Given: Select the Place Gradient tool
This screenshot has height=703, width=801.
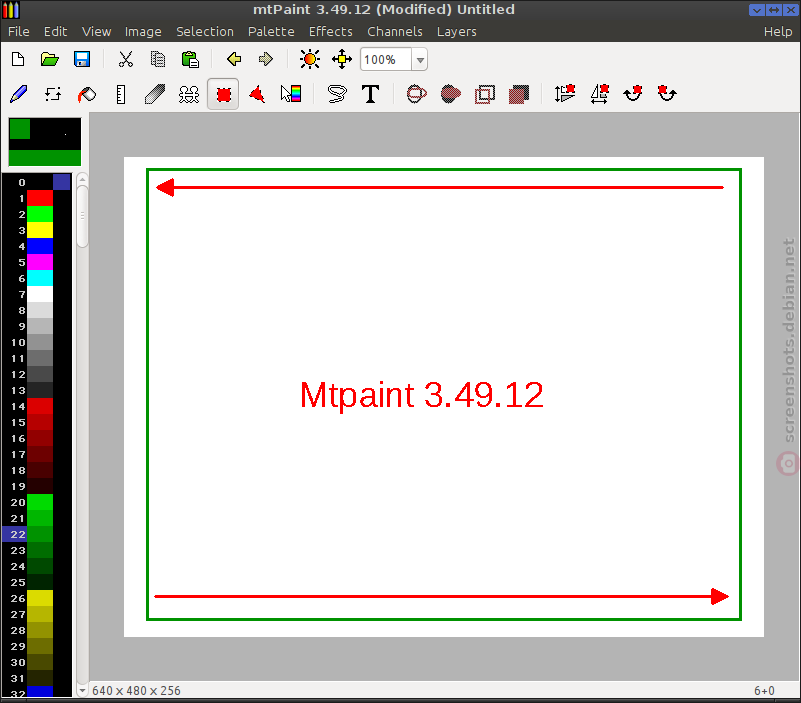Looking at the screenshot, I should (291, 94).
